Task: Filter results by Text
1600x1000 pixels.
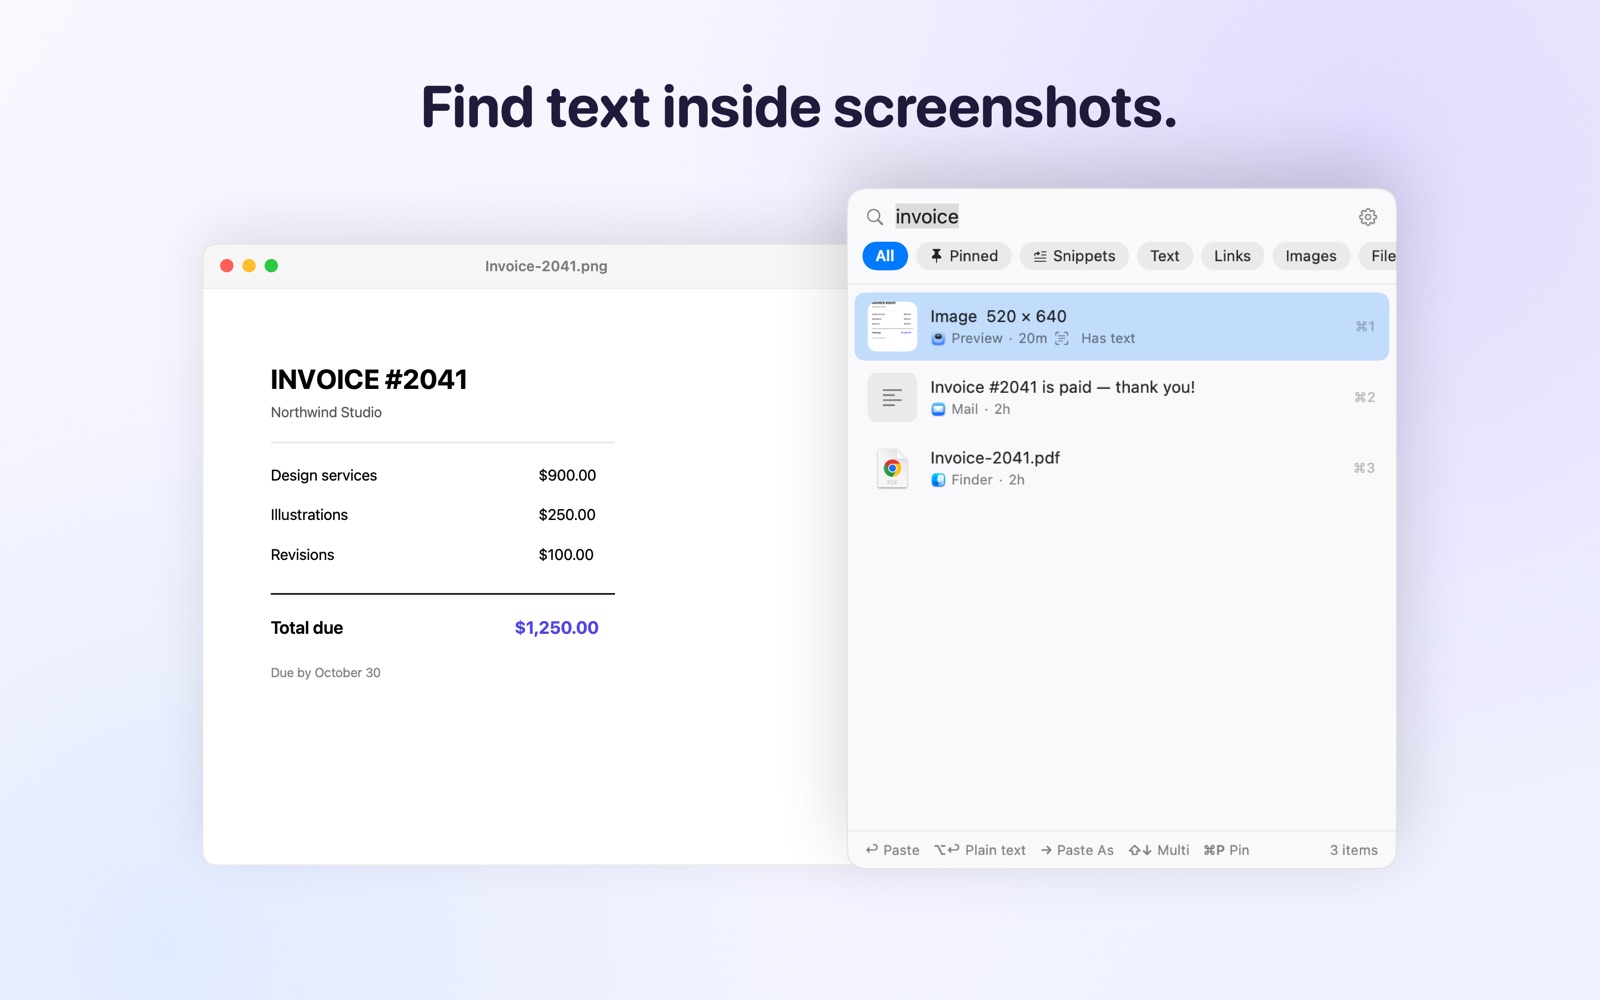Action: pos(1165,256)
